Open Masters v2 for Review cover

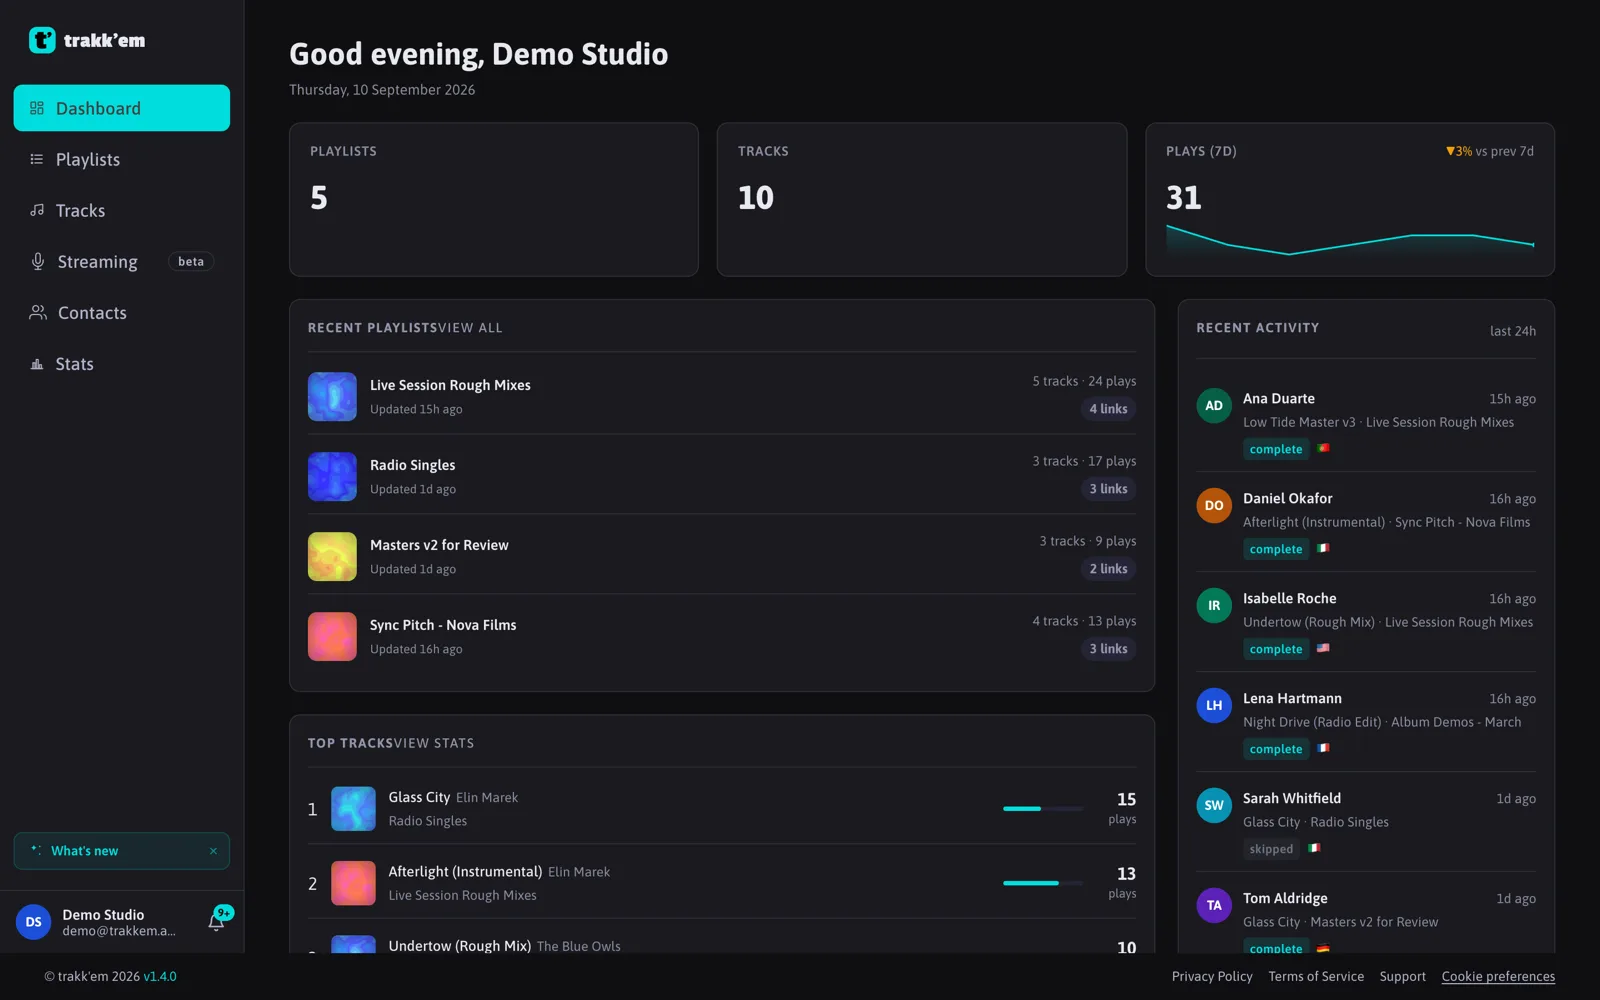(332, 556)
